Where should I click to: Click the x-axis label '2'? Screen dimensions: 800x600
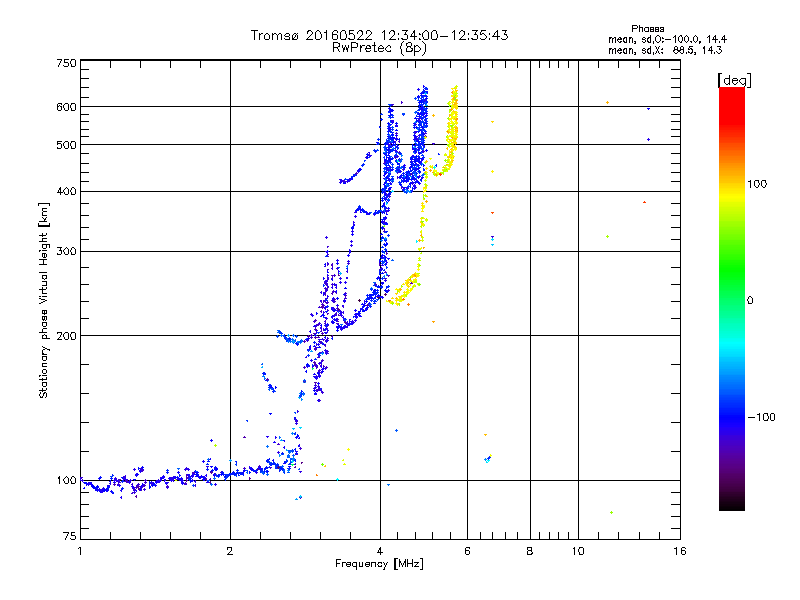(230, 552)
